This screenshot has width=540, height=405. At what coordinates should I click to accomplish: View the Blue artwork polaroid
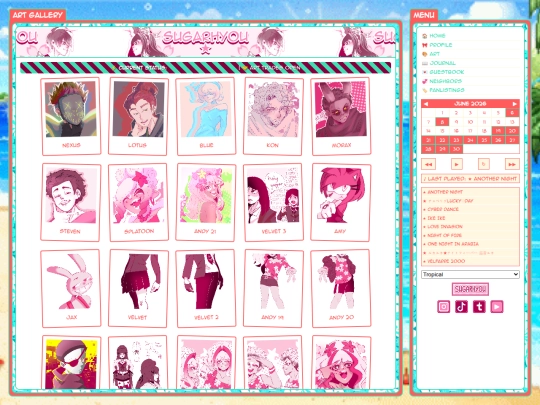click(x=206, y=116)
